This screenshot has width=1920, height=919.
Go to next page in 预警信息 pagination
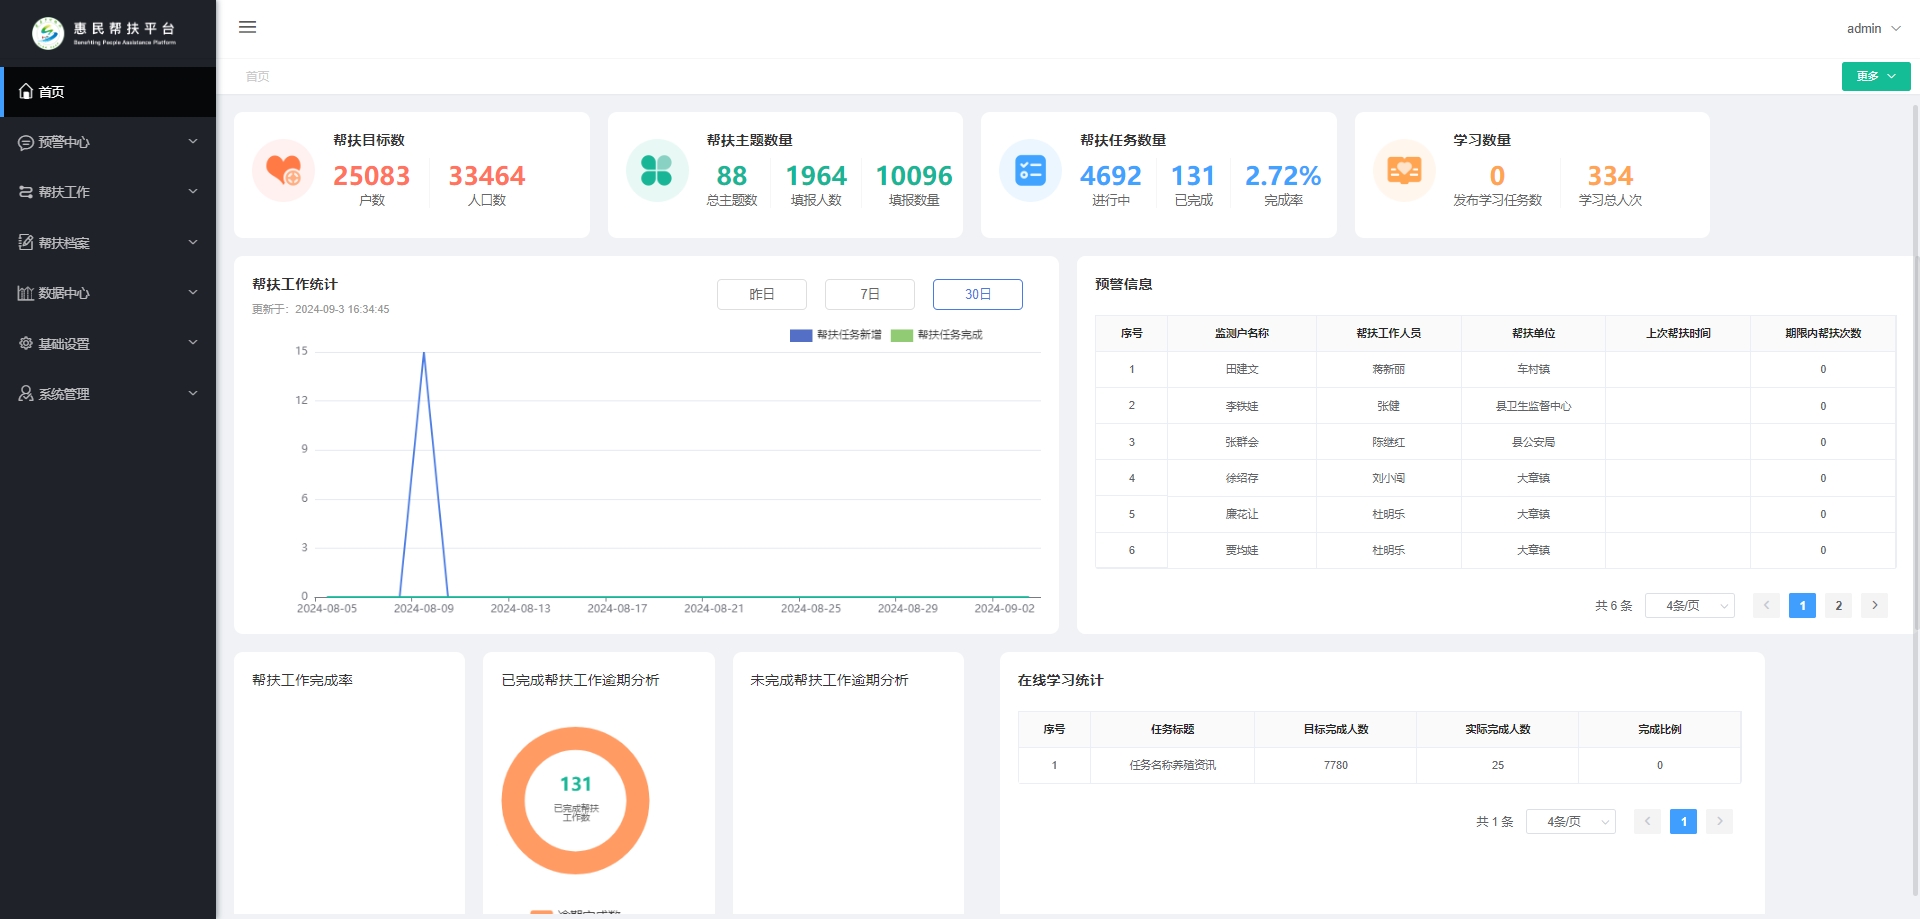[1874, 605]
